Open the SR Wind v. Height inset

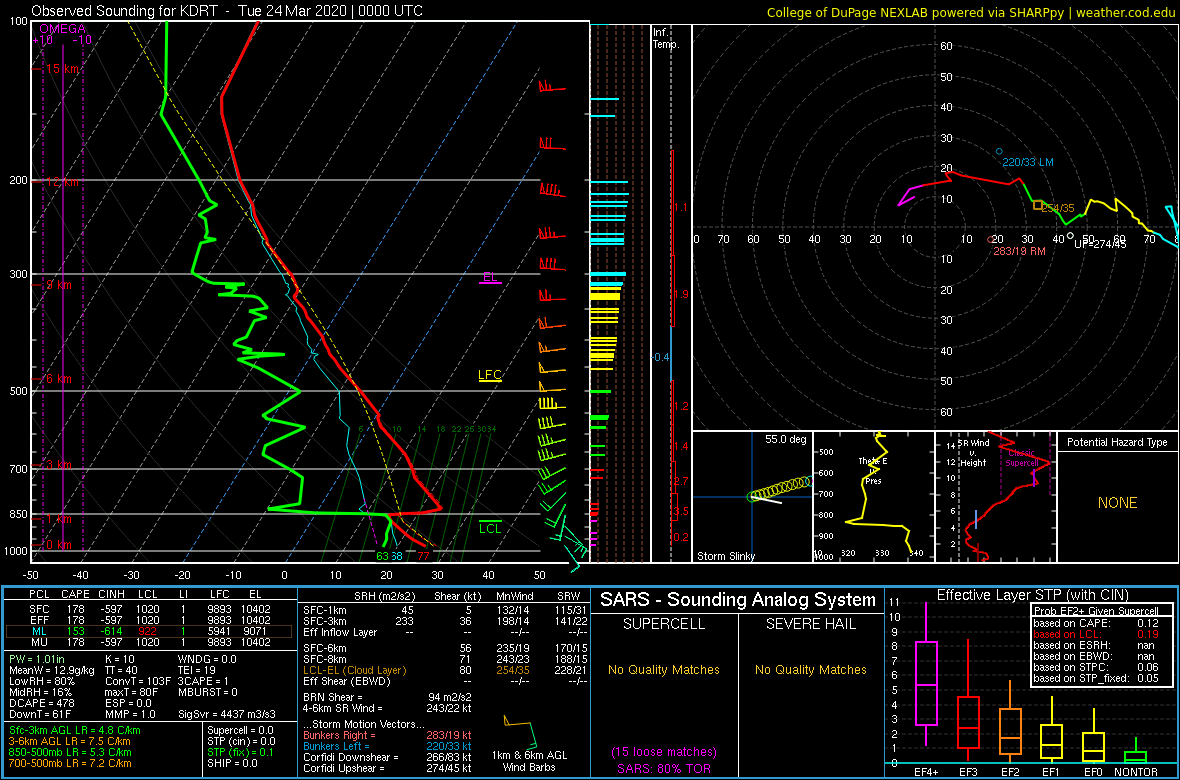click(994, 497)
